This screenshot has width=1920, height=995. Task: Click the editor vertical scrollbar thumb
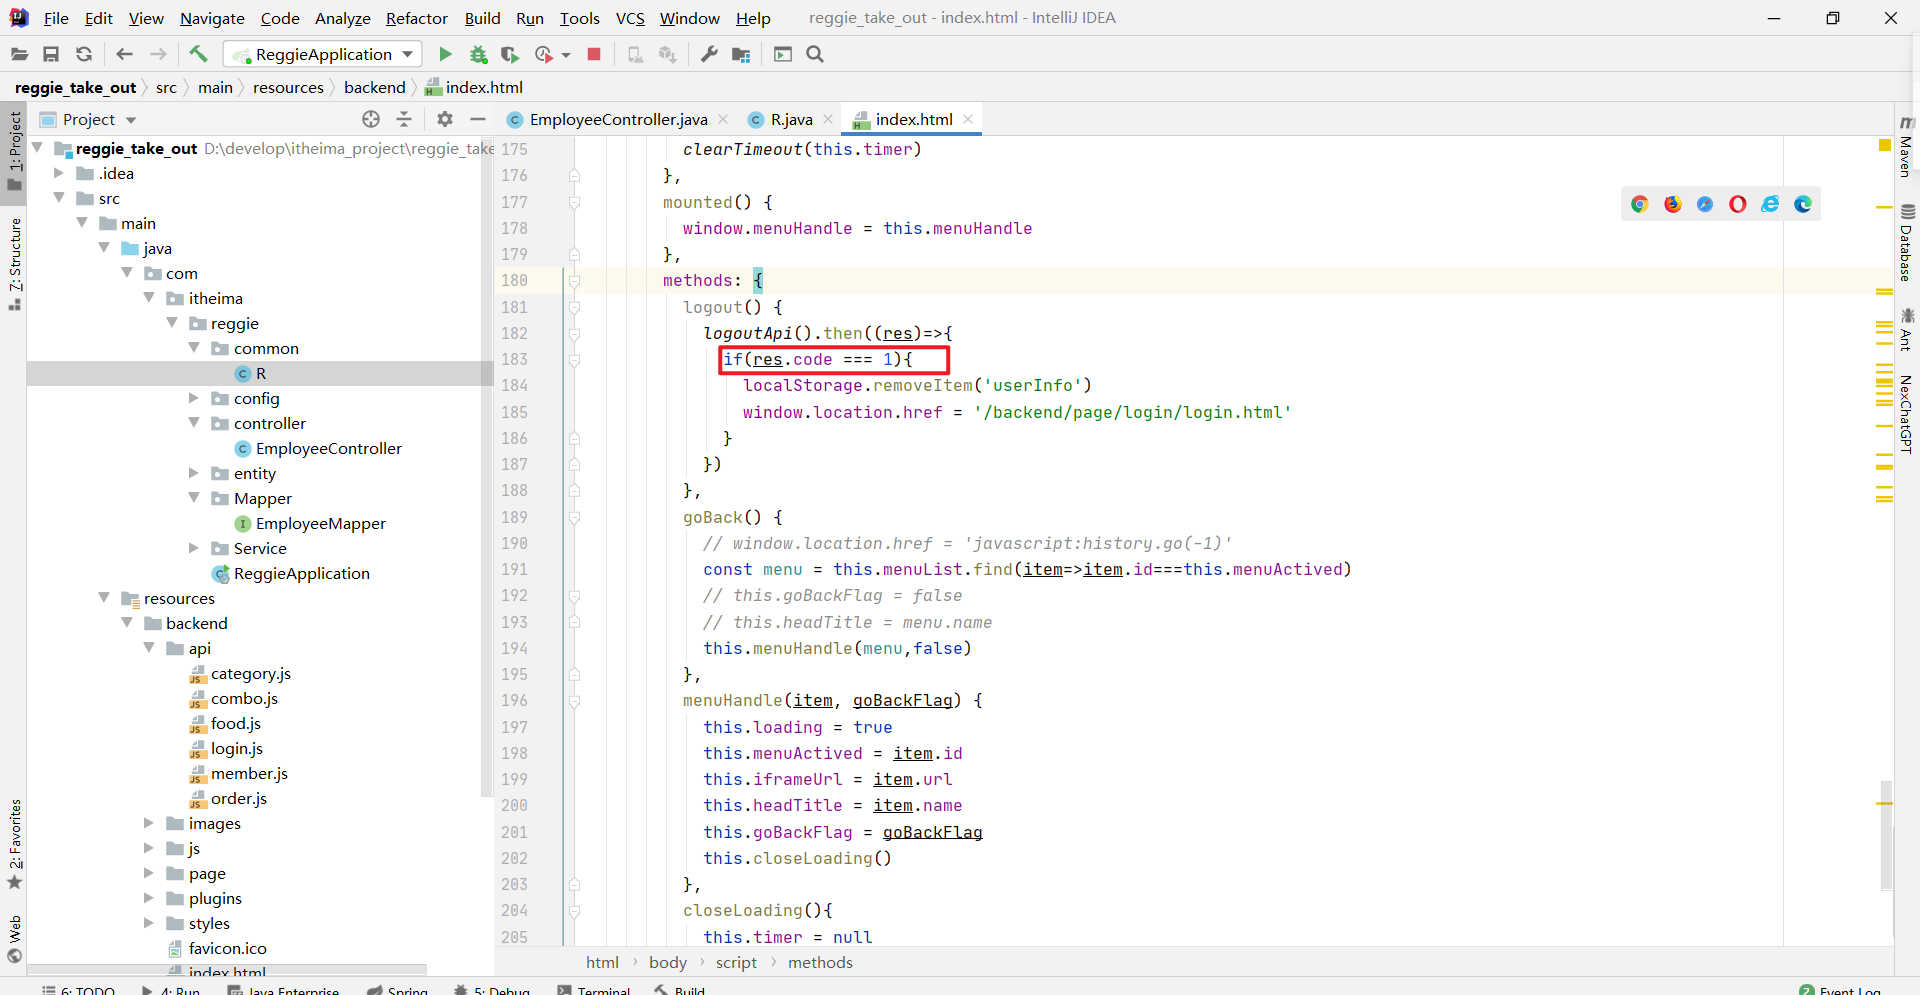point(1886,835)
